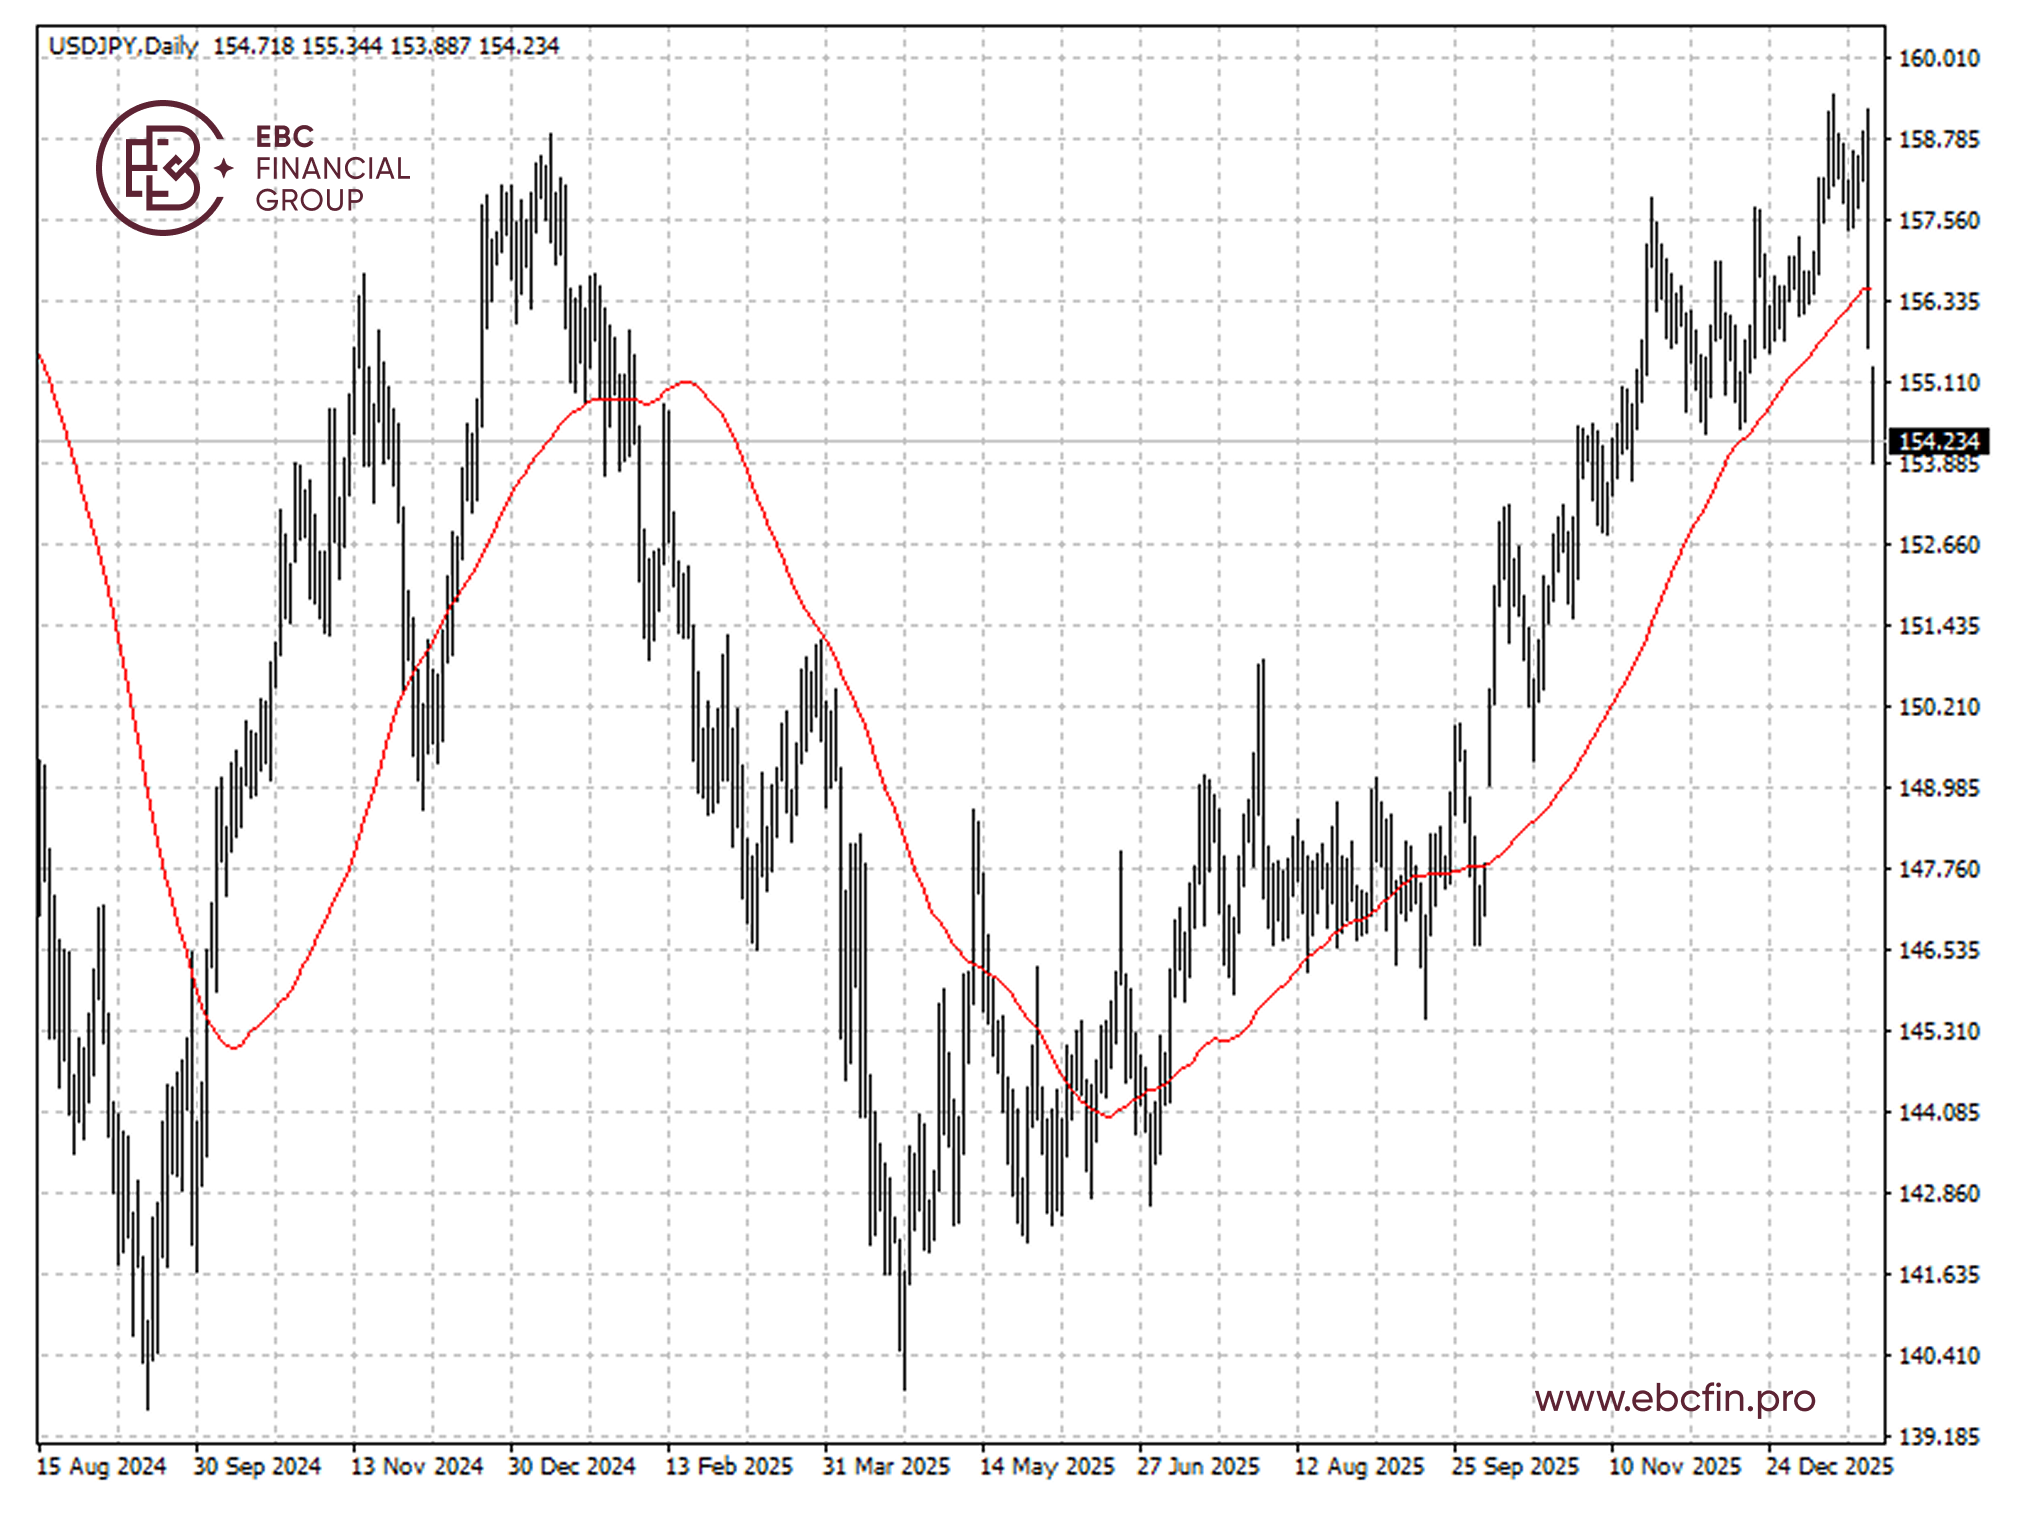Click the 139.185 price axis label
Image resolution: width=2028 pixels, height=1514 pixels.
tap(1938, 1437)
